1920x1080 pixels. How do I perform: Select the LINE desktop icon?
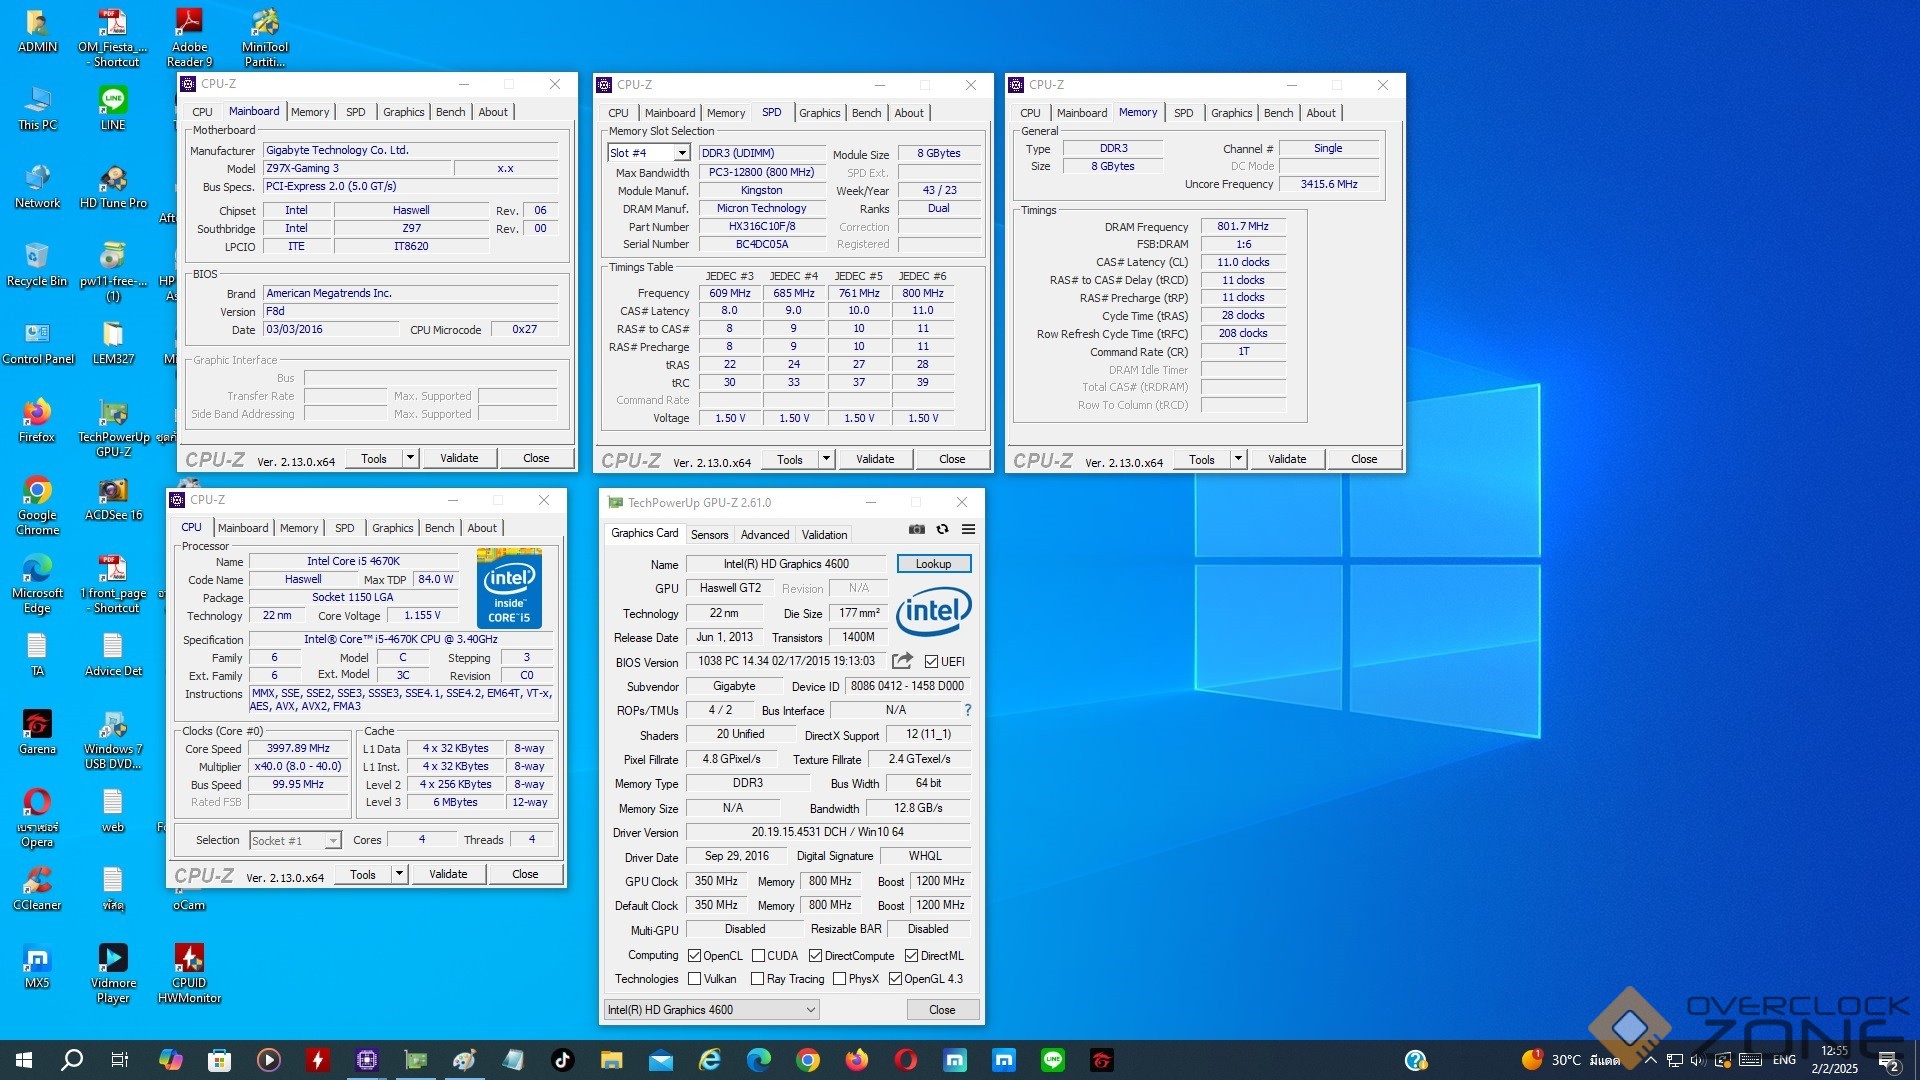coord(113,109)
